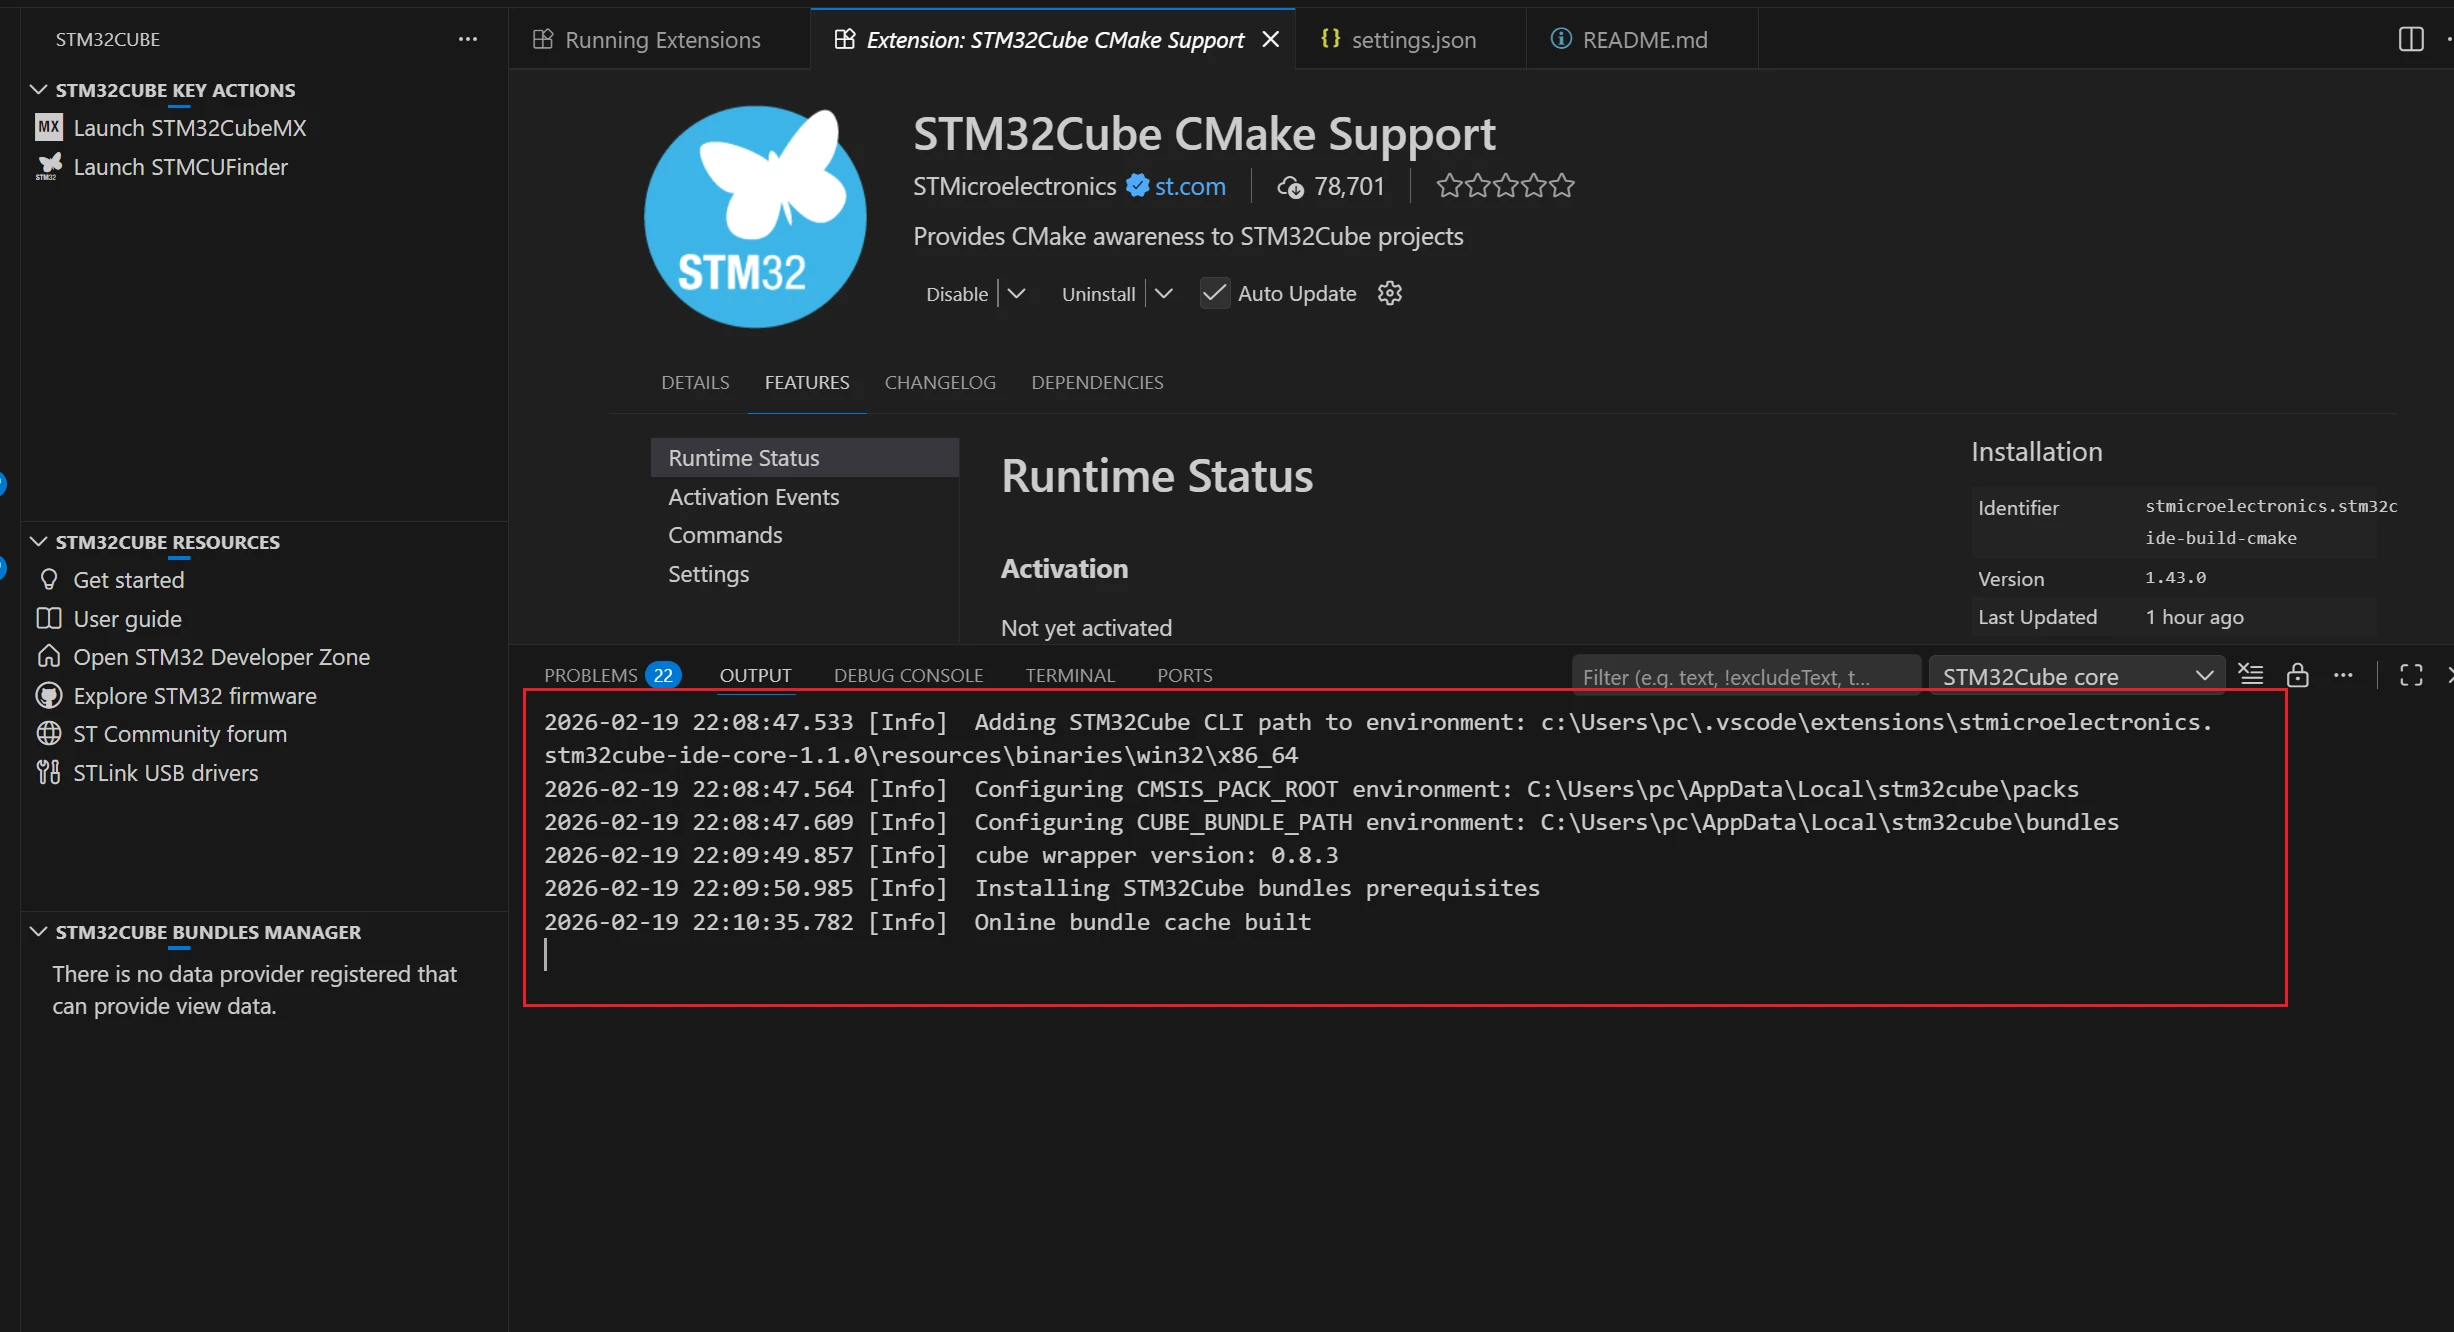Clear the output panel contents

2250,675
